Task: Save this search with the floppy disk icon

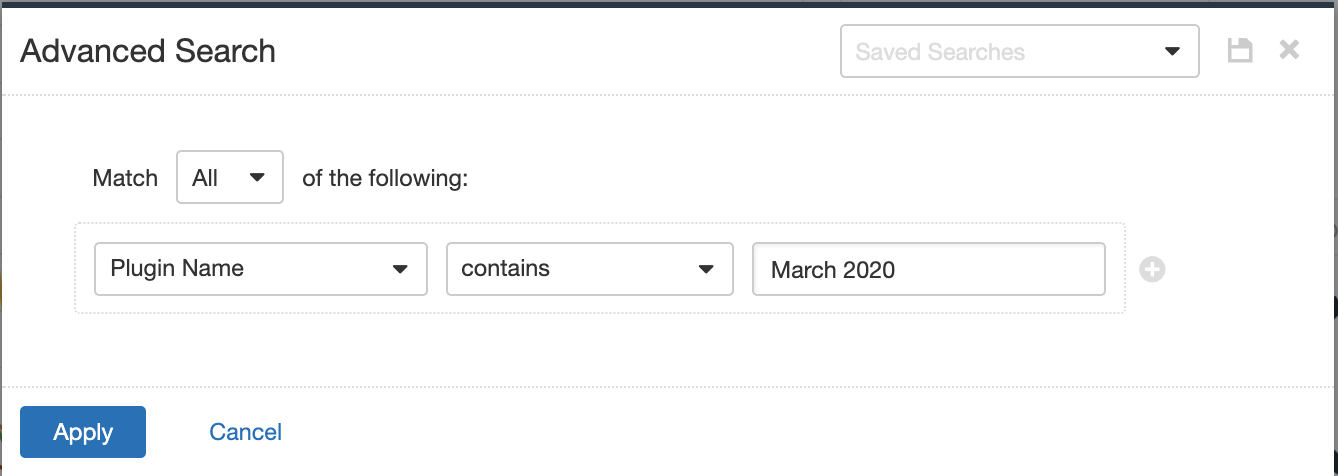Action: (x=1240, y=51)
